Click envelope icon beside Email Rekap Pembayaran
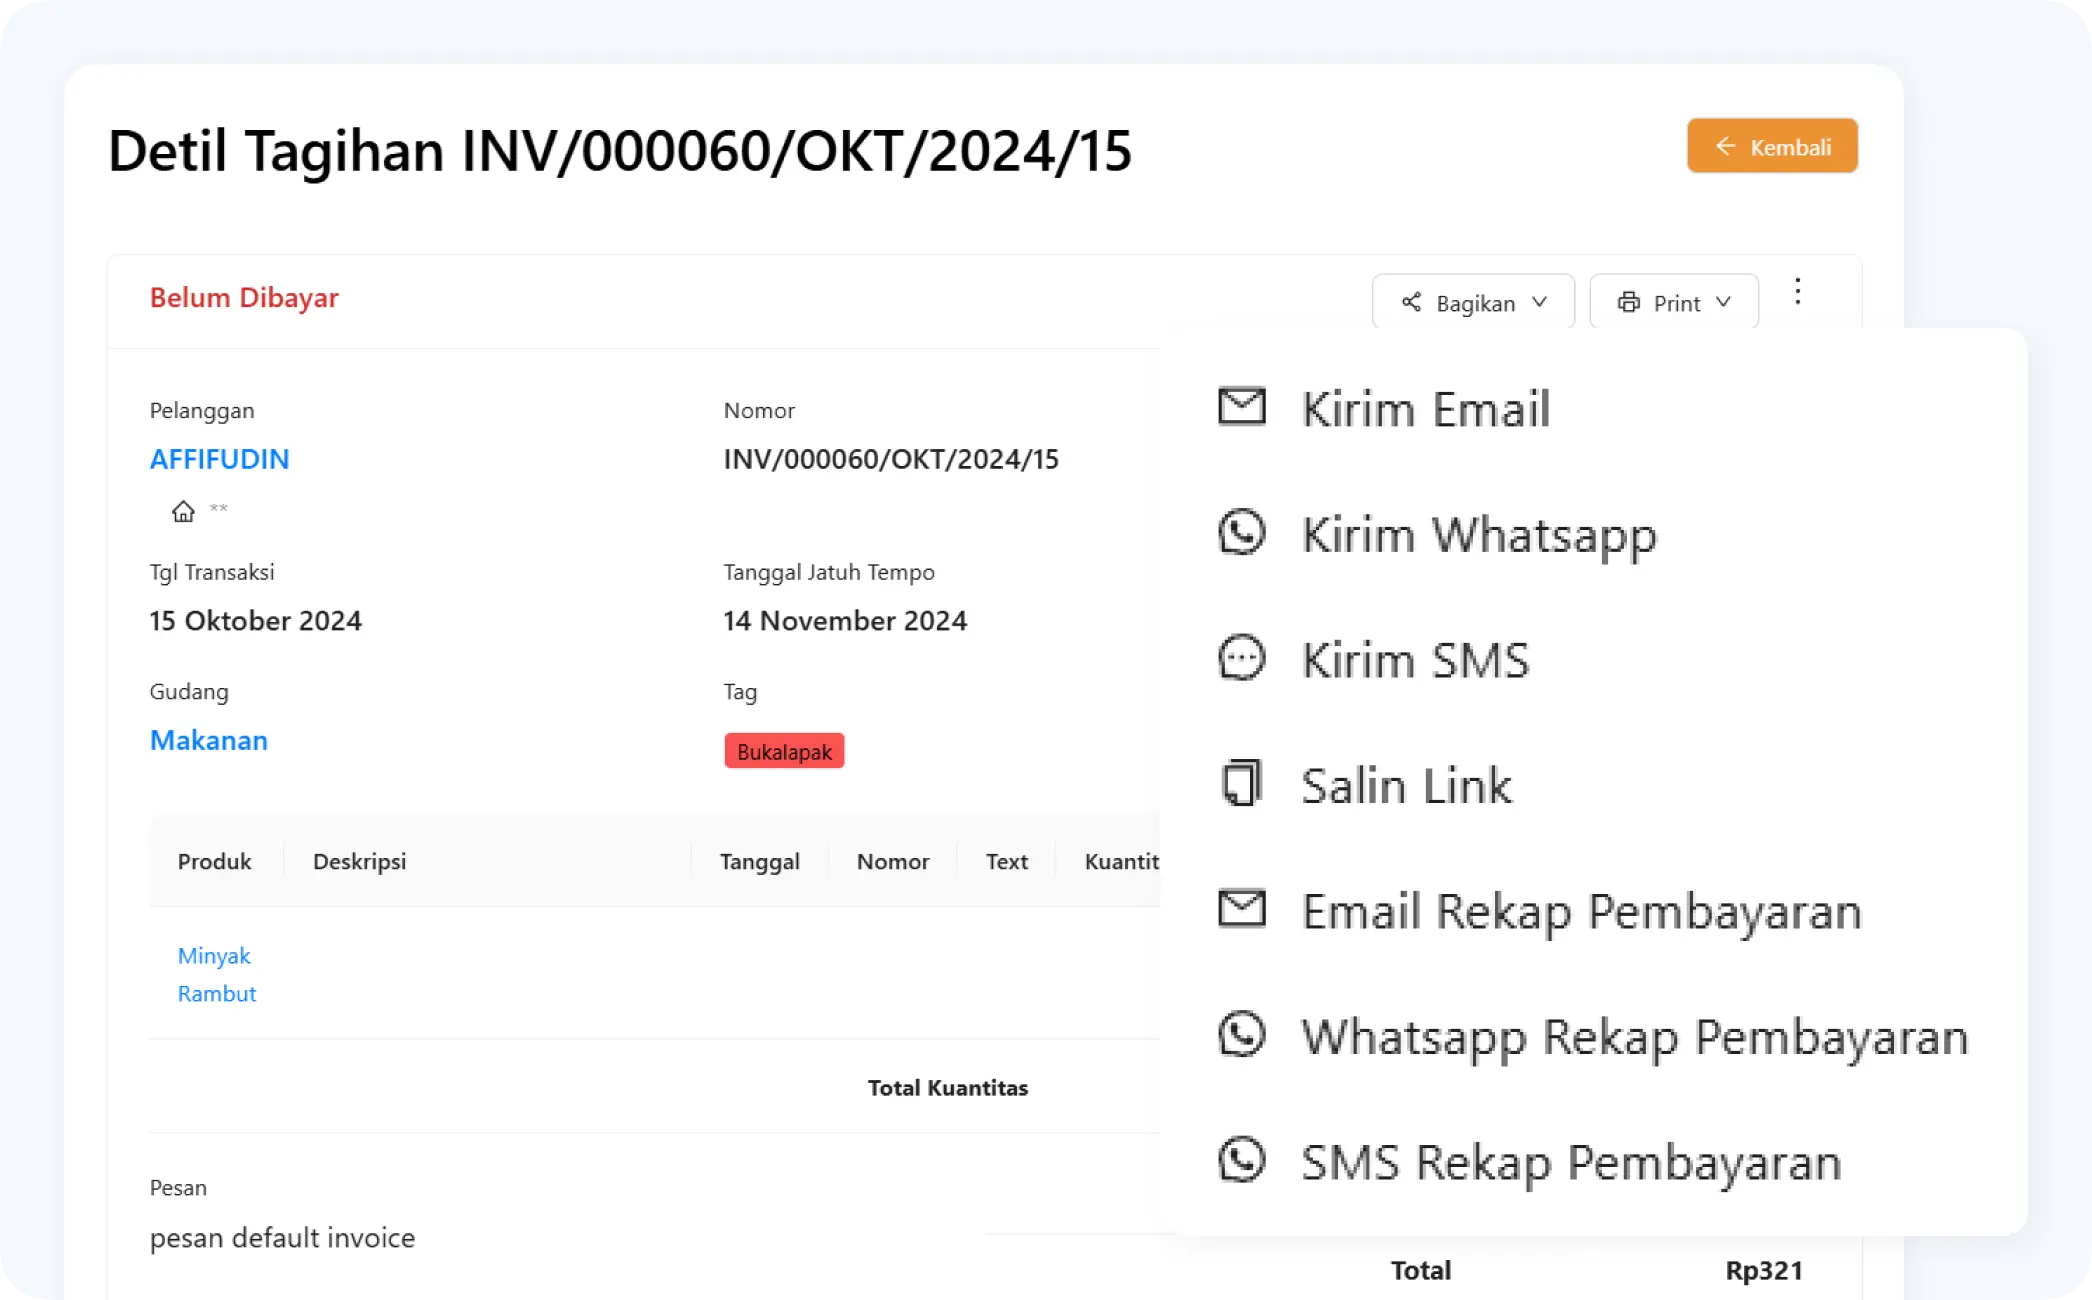 tap(1242, 909)
